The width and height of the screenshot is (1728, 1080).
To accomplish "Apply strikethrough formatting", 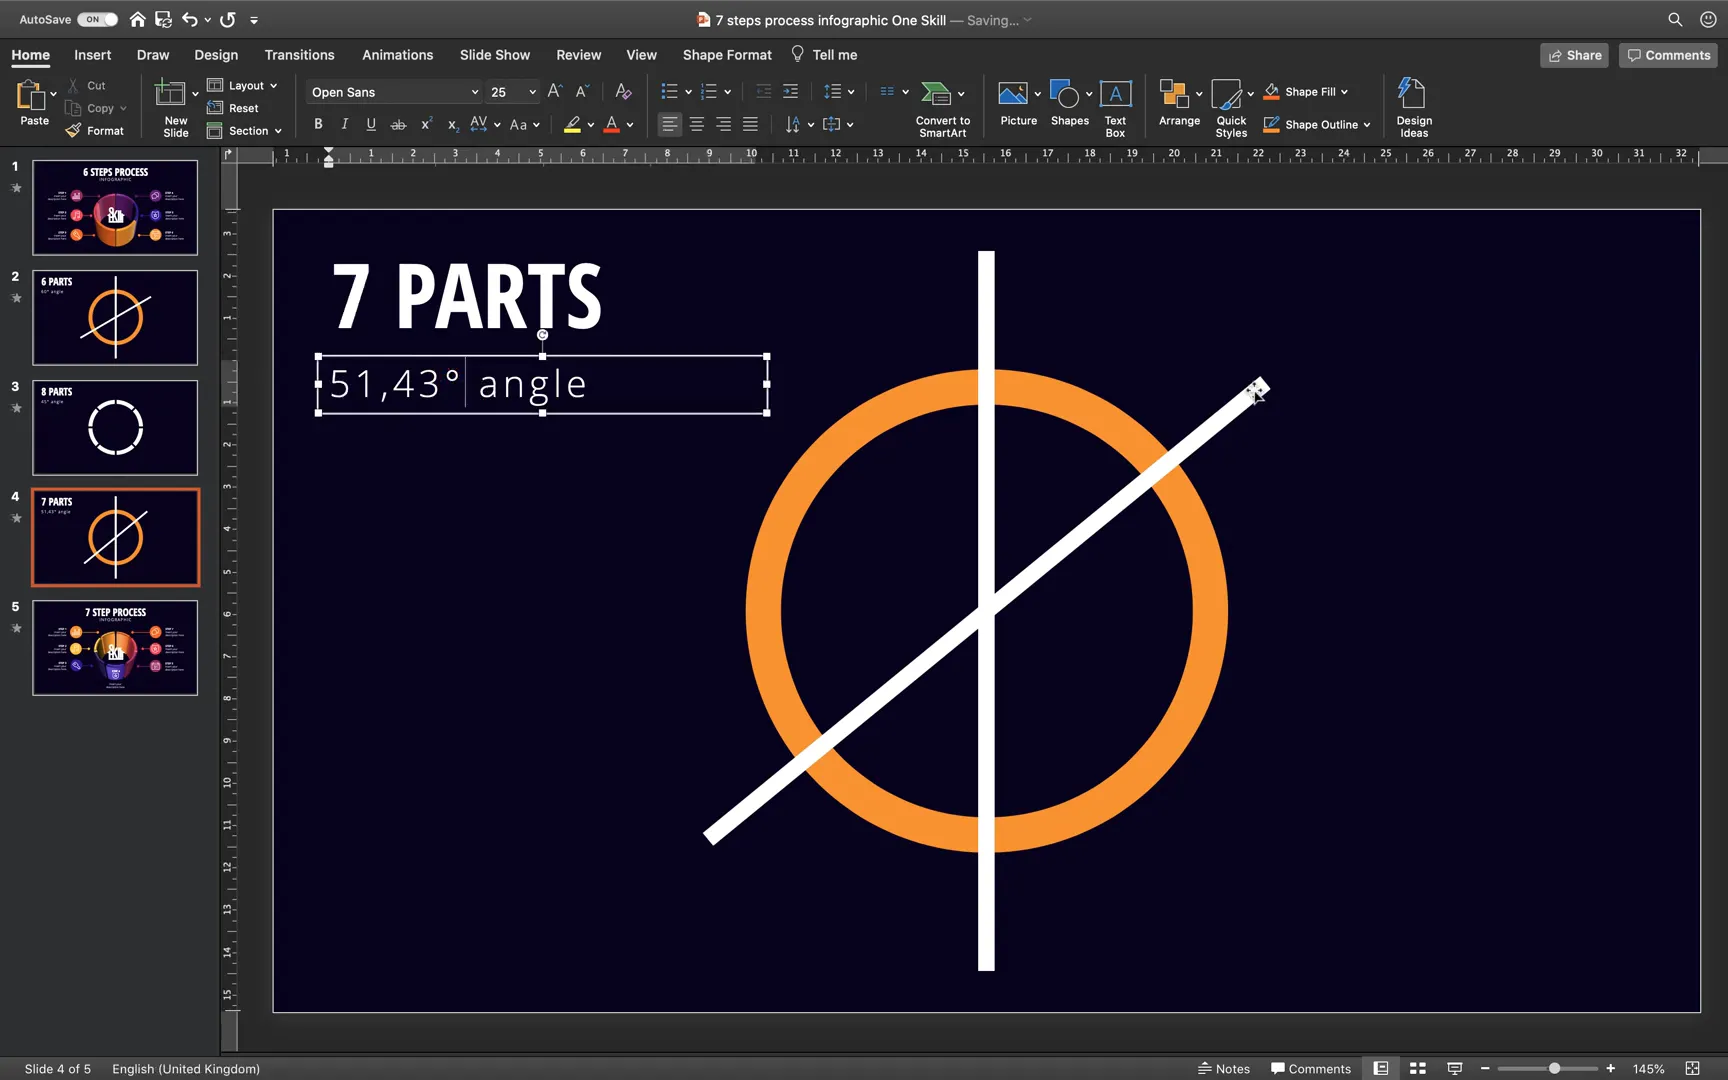I will tap(397, 124).
